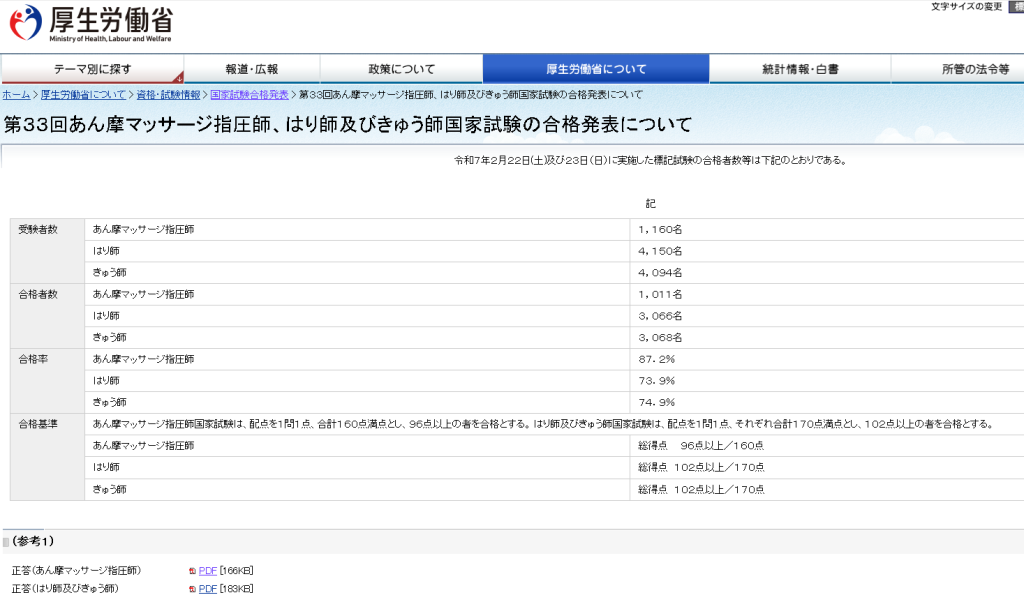The width and height of the screenshot is (1024, 602).
Task: Click the PDF icon for はり師及びきゅう師 answers
Action: tap(192, 589)
